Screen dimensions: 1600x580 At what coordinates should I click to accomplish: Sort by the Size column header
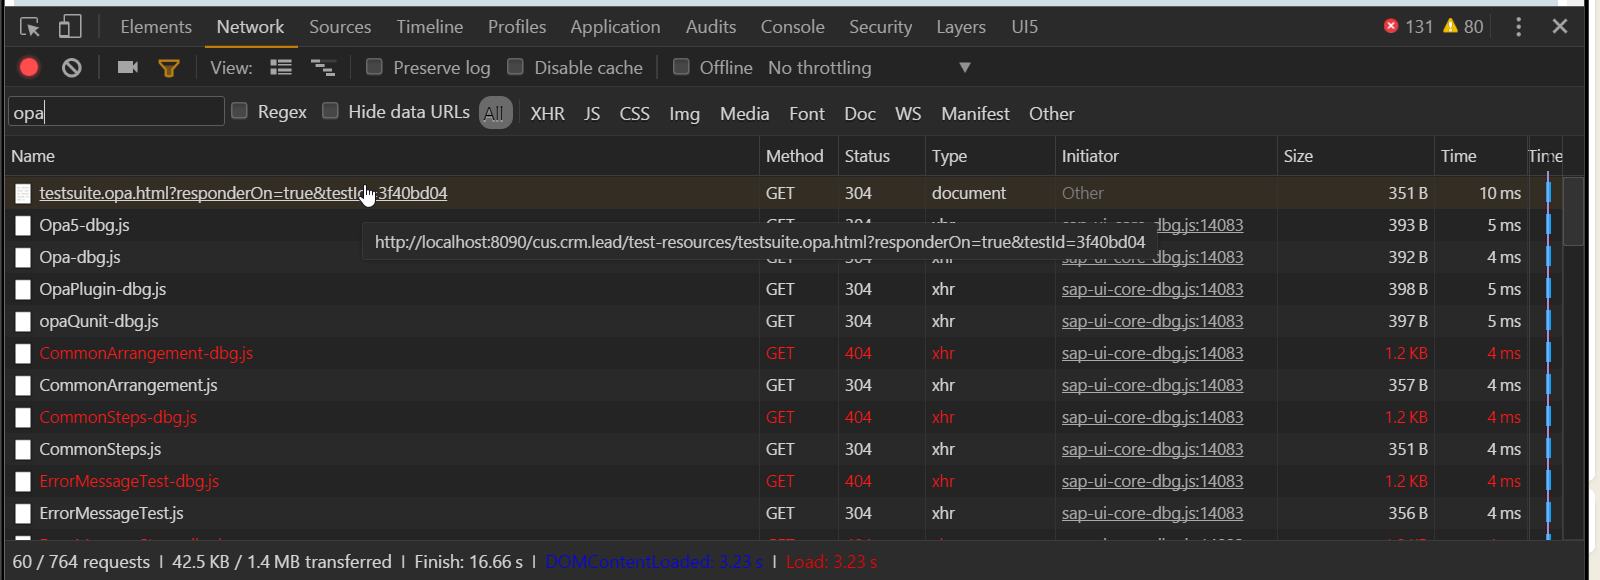[x=1355, y=156]
